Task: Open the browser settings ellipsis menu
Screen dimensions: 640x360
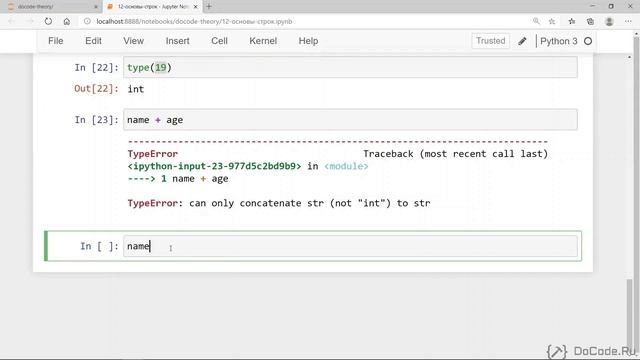Action: coord(628,21)
